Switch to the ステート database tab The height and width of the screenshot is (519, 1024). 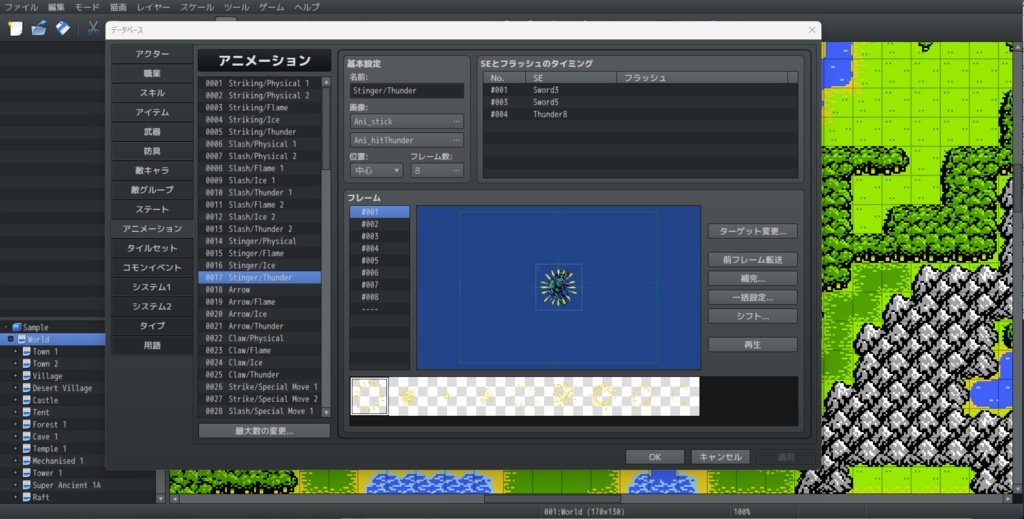[x=152, y=210]
